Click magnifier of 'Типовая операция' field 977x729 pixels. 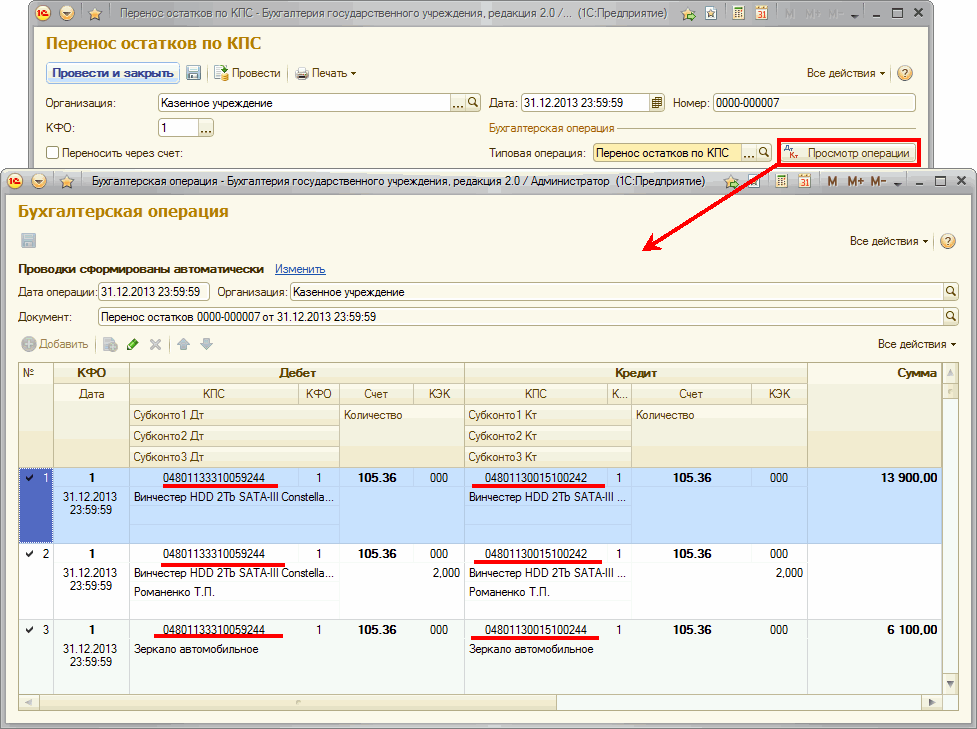(x=764, y=152)
